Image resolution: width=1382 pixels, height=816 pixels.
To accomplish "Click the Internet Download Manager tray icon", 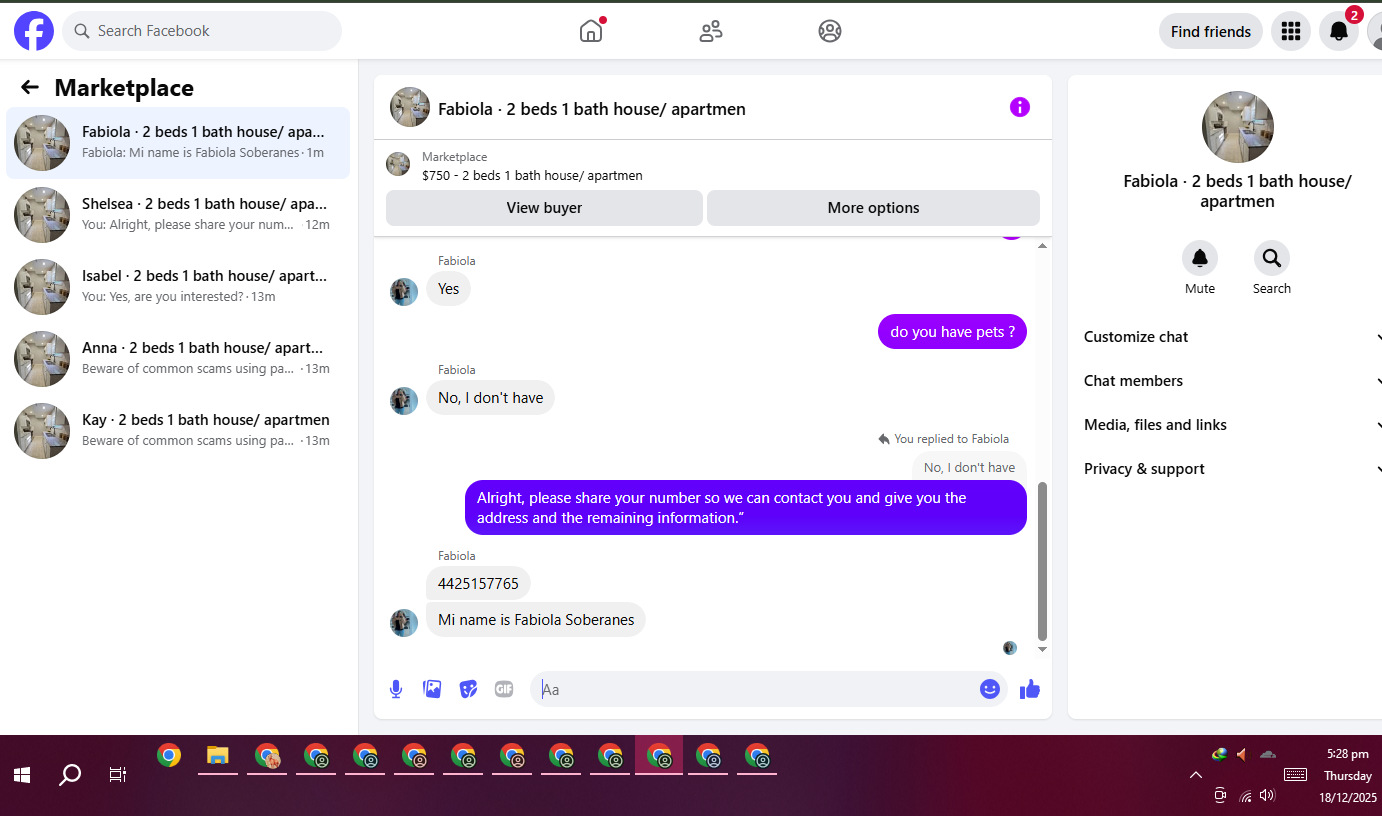I will [1219, 754].
